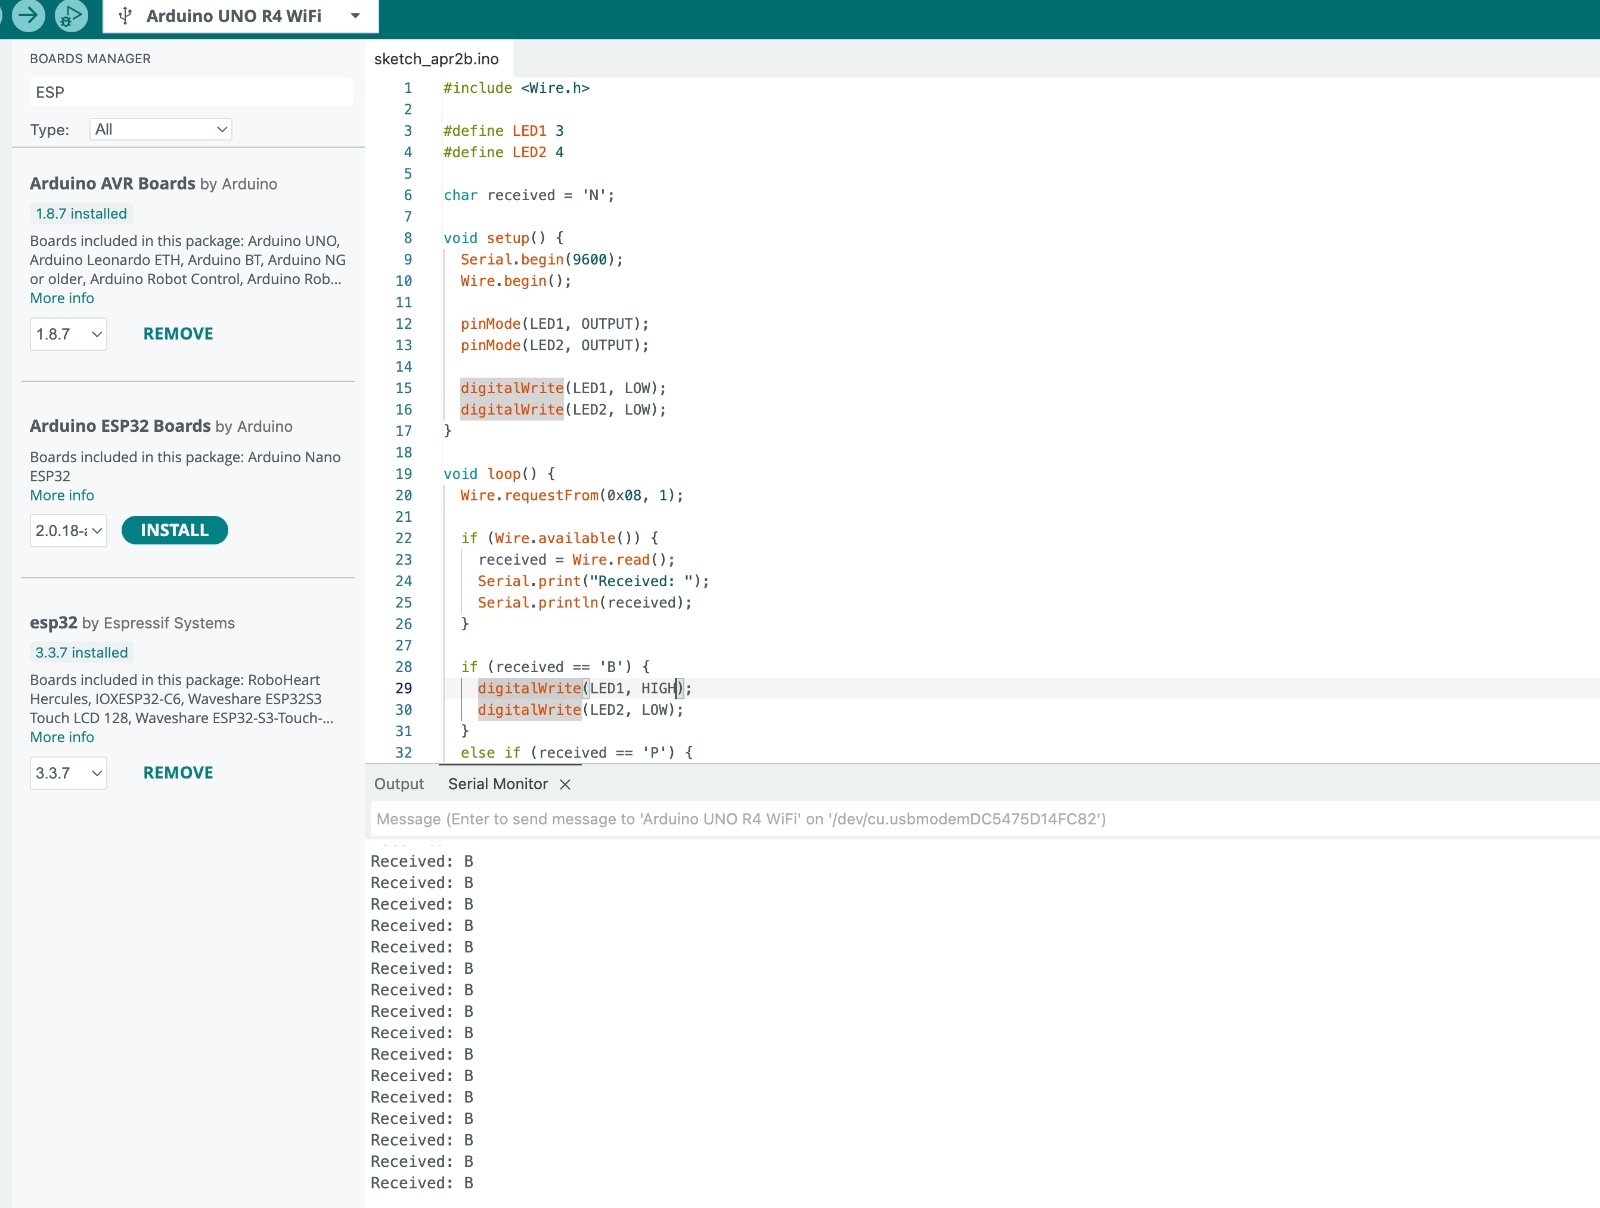Screen dimensions: 1600x1208
Task: Close the Serial Monitor tab
Action: [x=565, y=784]
